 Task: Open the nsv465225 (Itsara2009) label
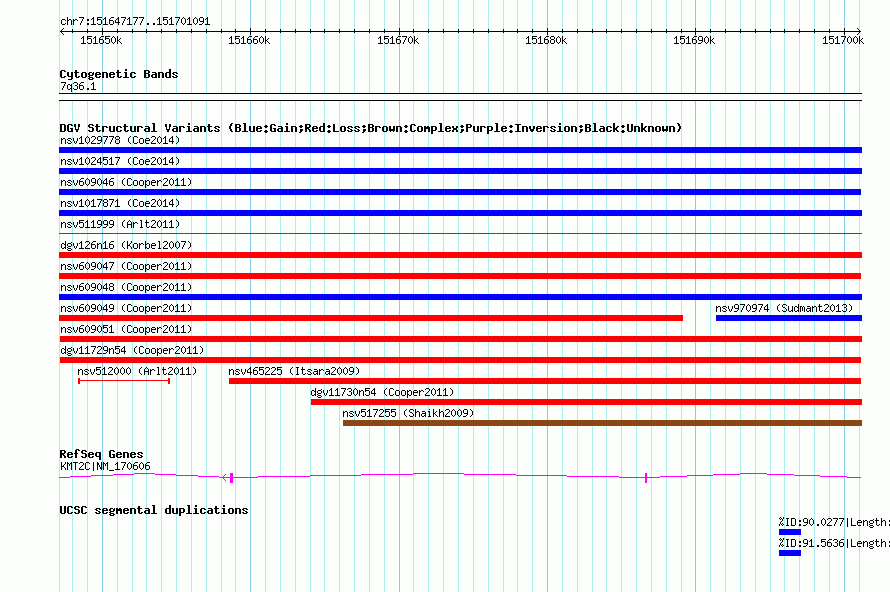294,371
